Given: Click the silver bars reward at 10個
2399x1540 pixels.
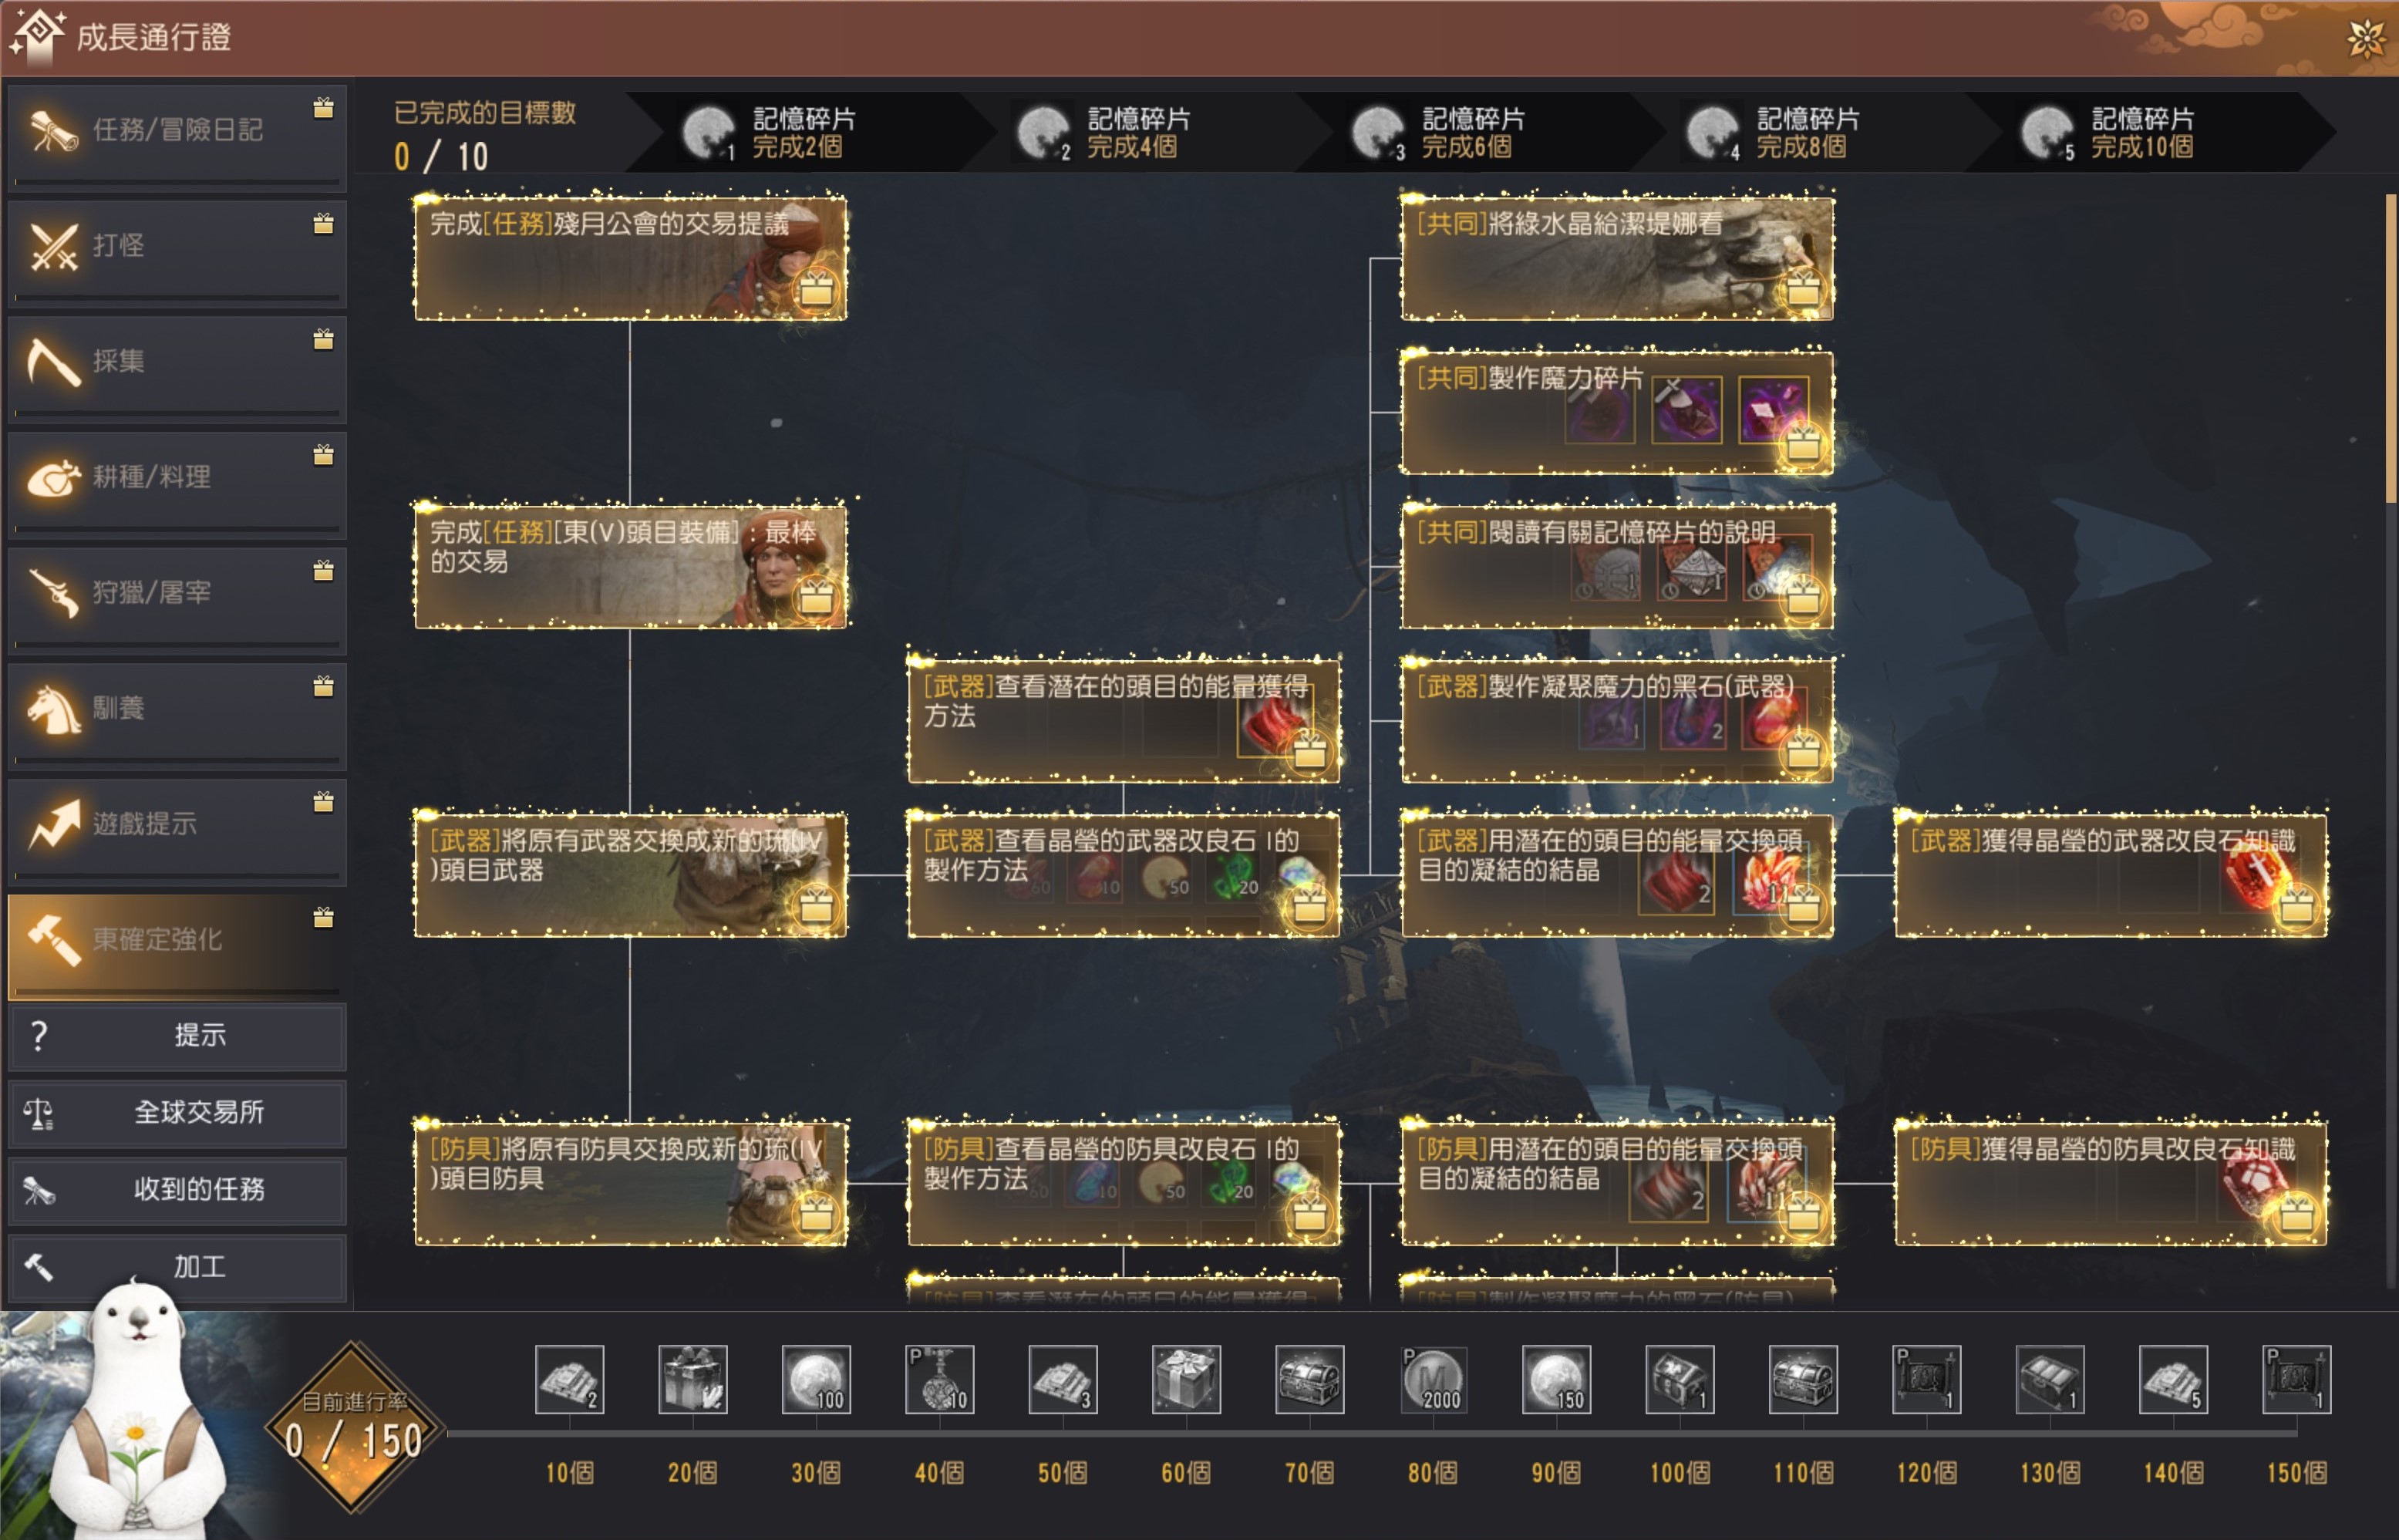Looking at the screenshot, I should click(x=569, y=1379).
